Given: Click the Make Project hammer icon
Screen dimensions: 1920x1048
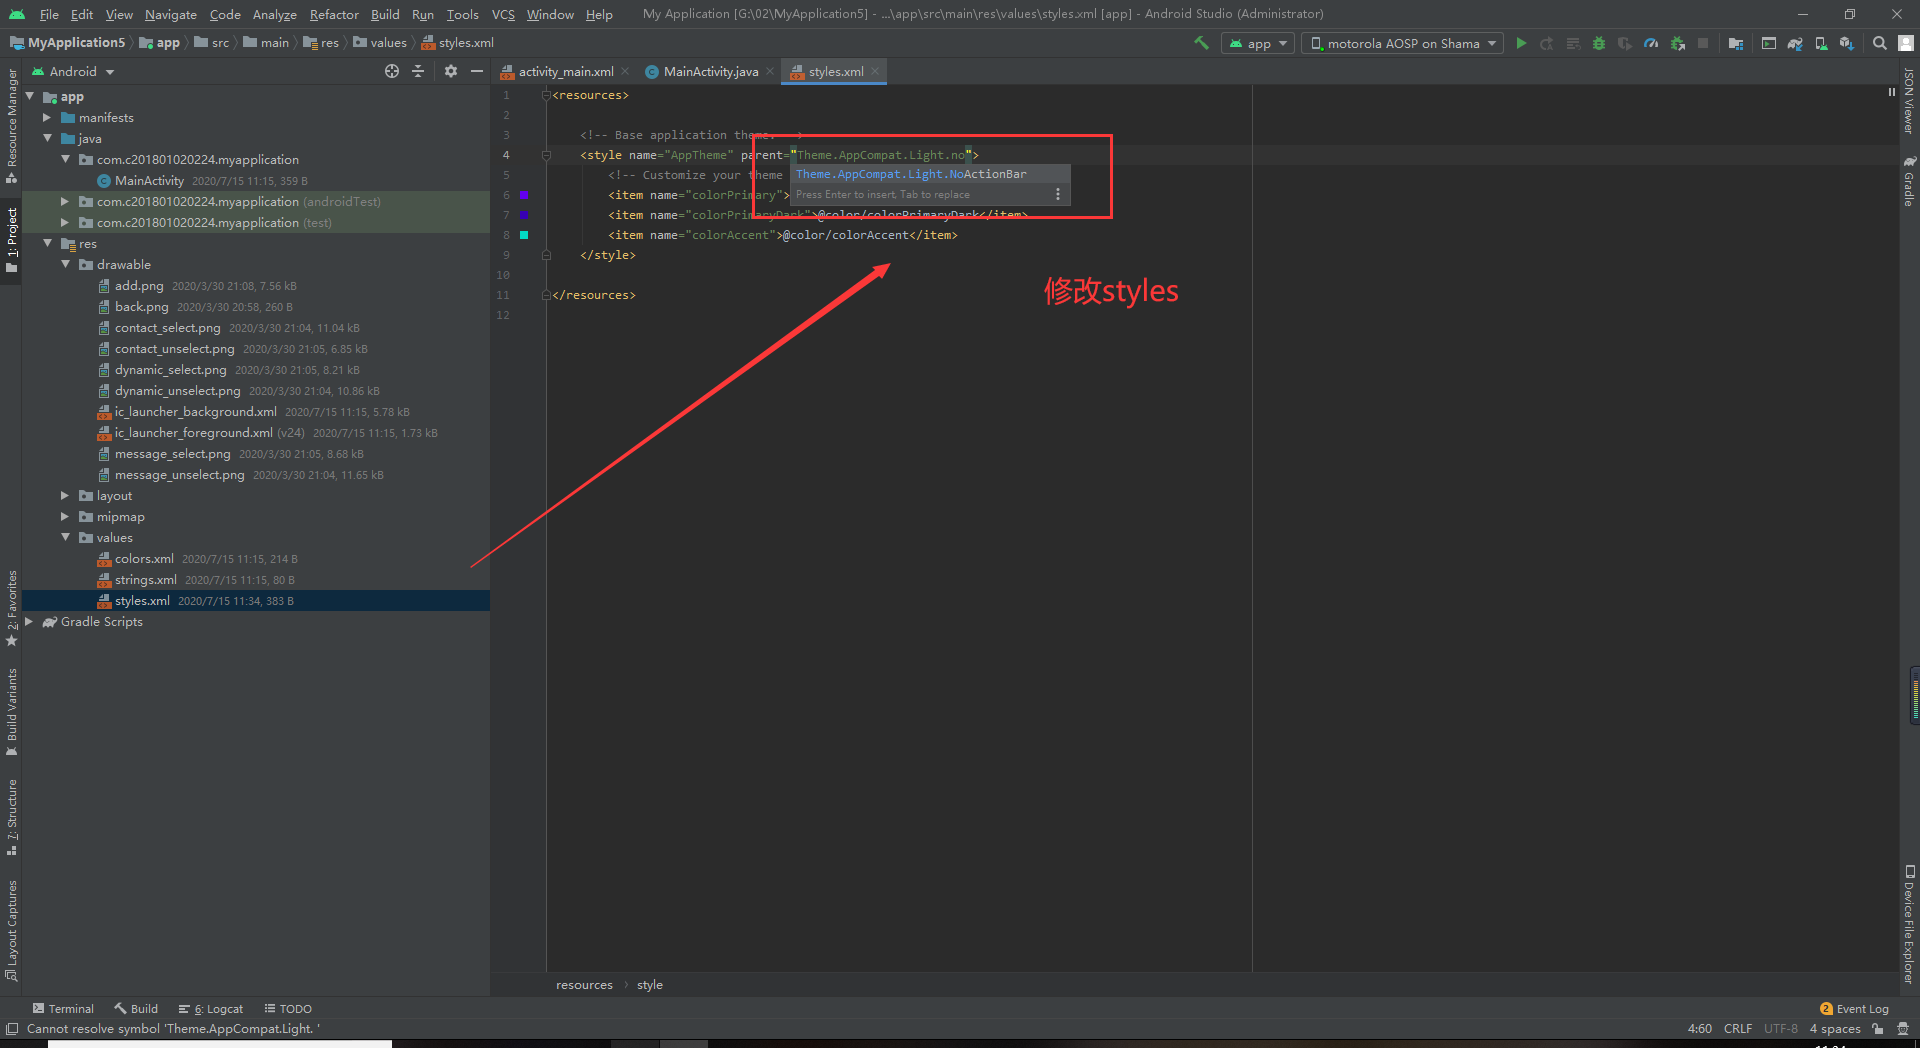Looking at the screenshot, I should tap(1201, 43).
